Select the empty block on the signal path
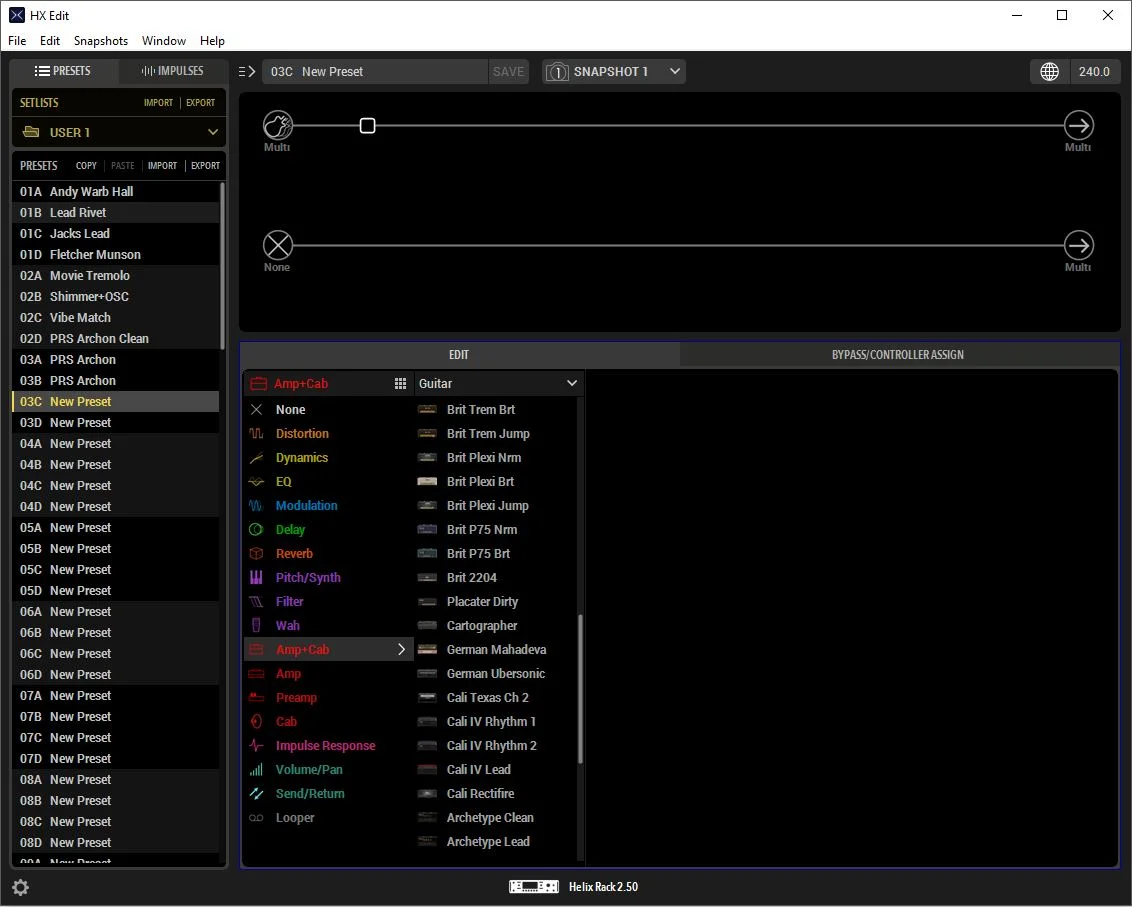 [x=367, y=126]
